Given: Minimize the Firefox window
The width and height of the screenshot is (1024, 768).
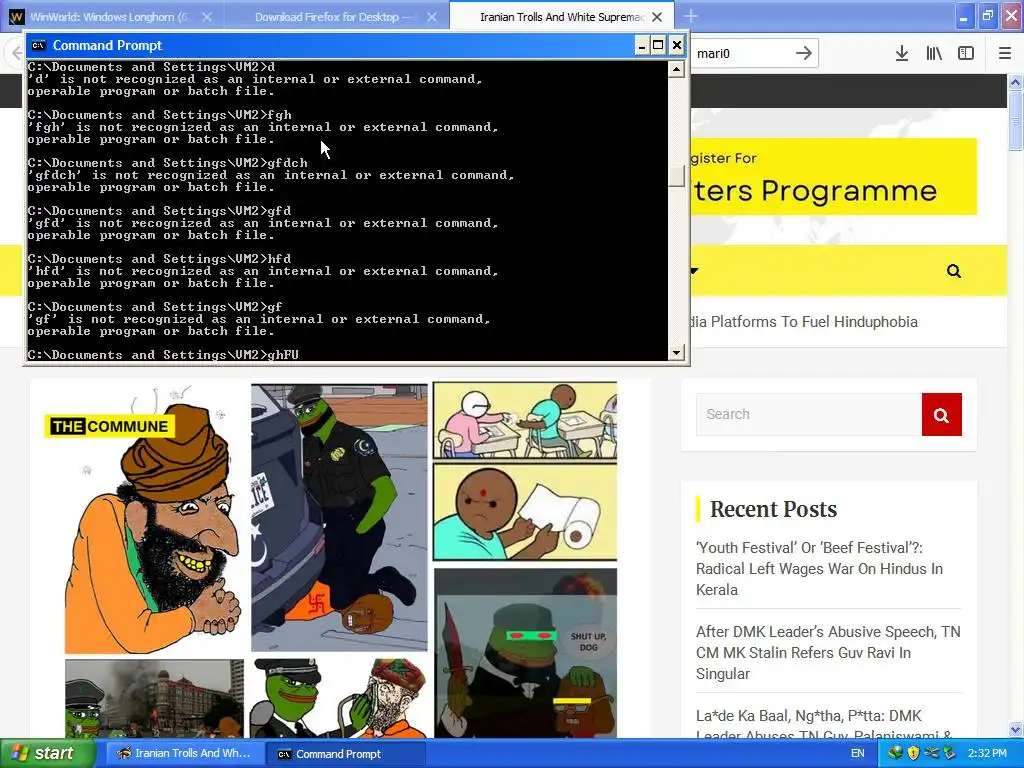Looking at the screenshot, I should tap(963, 17).
